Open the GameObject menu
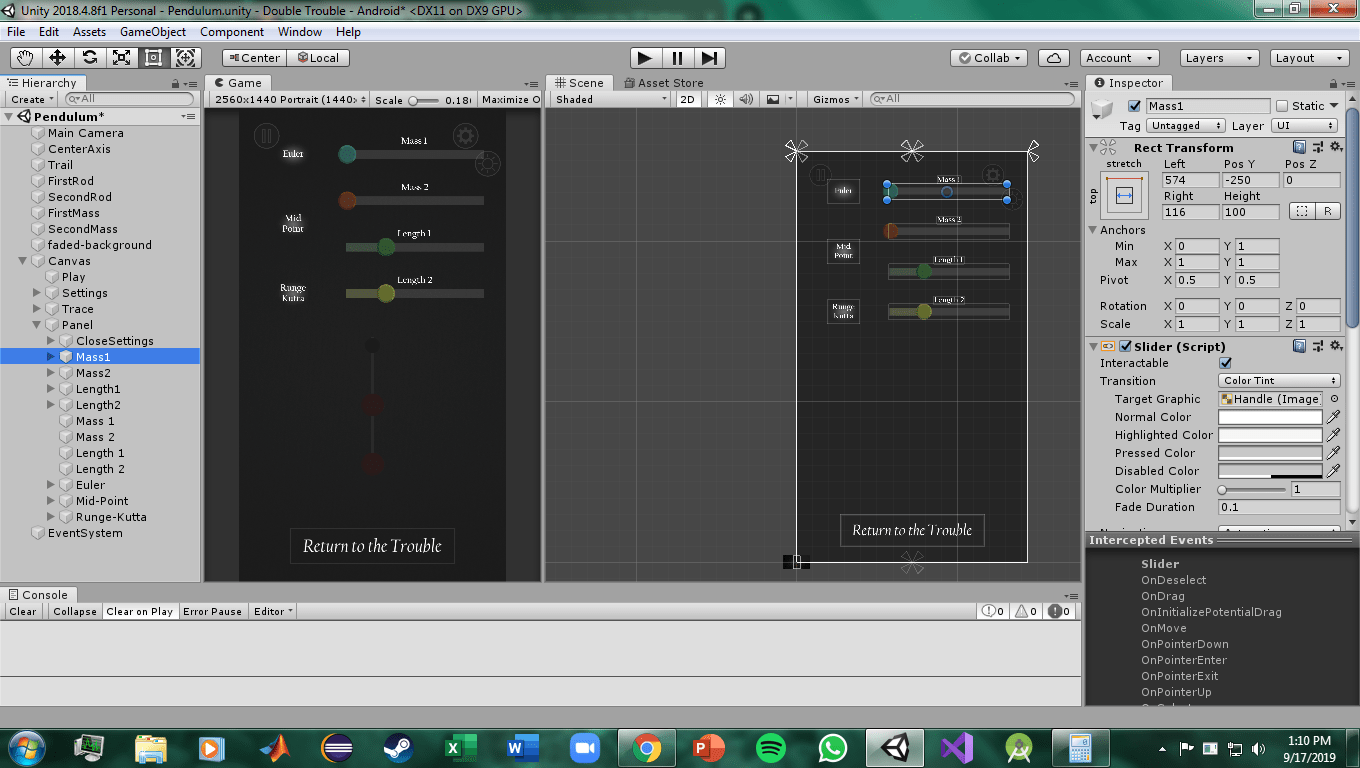This screenshot has width=1360, height=768. point(153,32)
